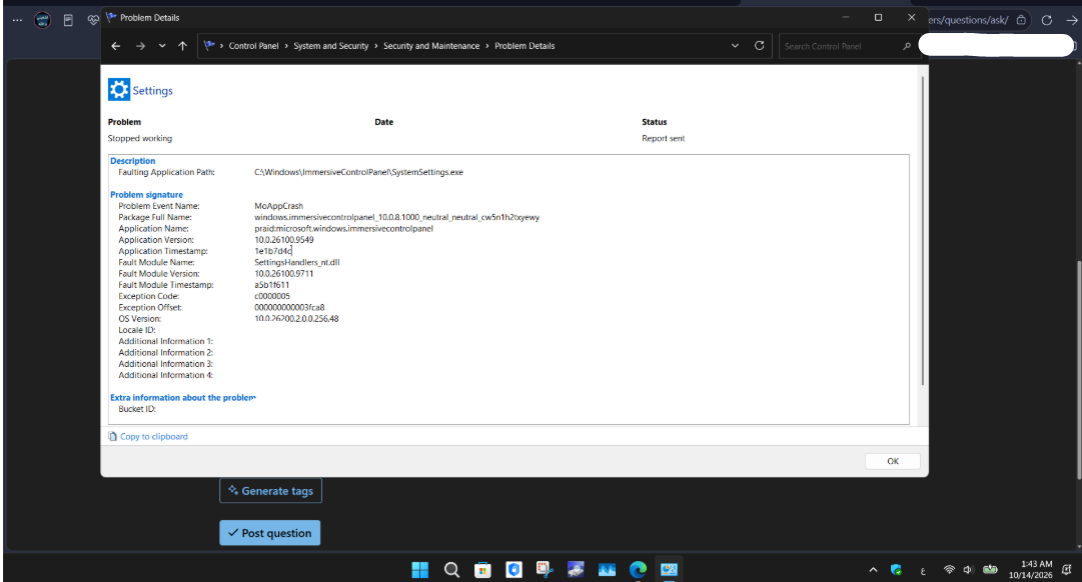This screenshot has height=582, width=1082.
Task: Open Microsoft Edge from the taskbar
Action: pyautogui.click(x=638, y=570)
